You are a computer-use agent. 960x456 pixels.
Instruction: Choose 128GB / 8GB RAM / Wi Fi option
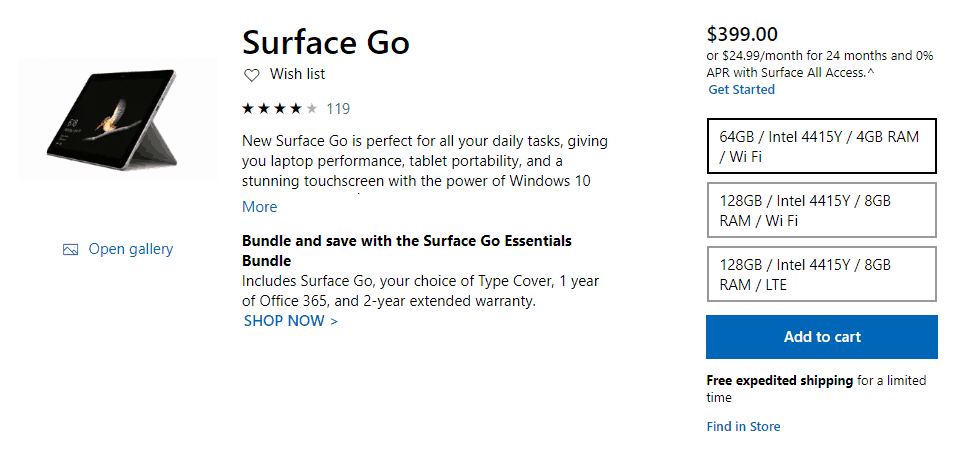[x=821, y=210]
